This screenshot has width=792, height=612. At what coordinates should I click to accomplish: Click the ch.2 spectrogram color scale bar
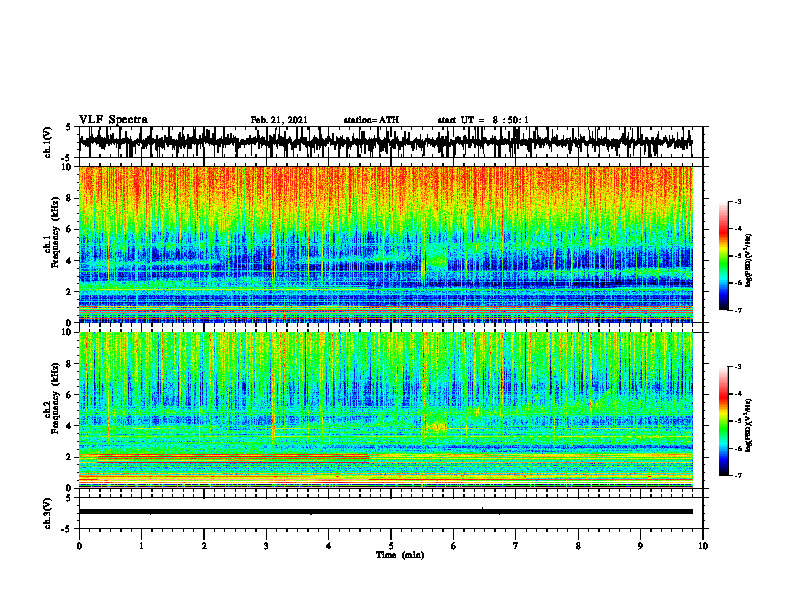click(724, 421)
